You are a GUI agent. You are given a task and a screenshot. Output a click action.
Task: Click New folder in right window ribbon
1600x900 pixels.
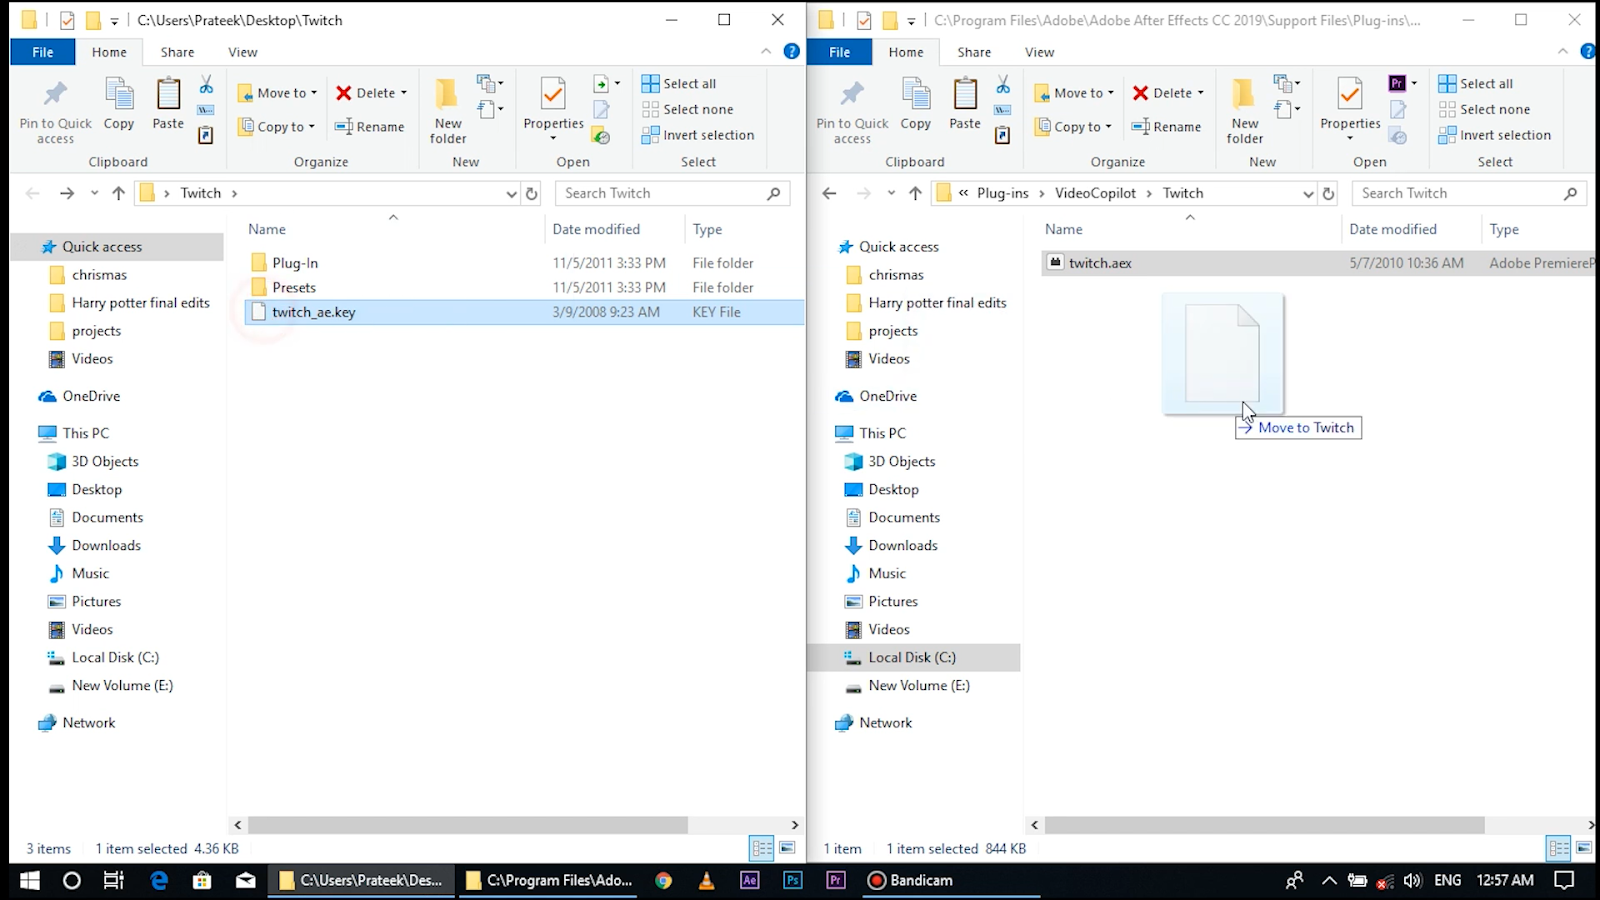tap(1245, 110)
